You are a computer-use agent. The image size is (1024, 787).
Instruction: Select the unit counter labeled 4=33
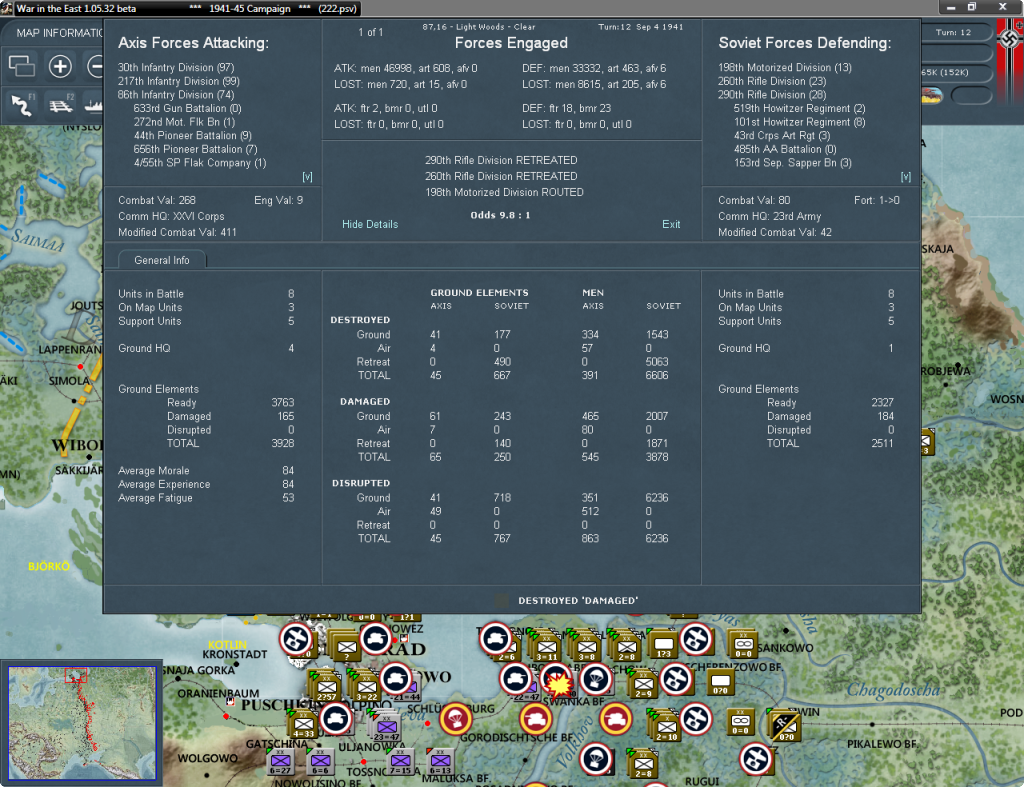click(x=304, y=725)
